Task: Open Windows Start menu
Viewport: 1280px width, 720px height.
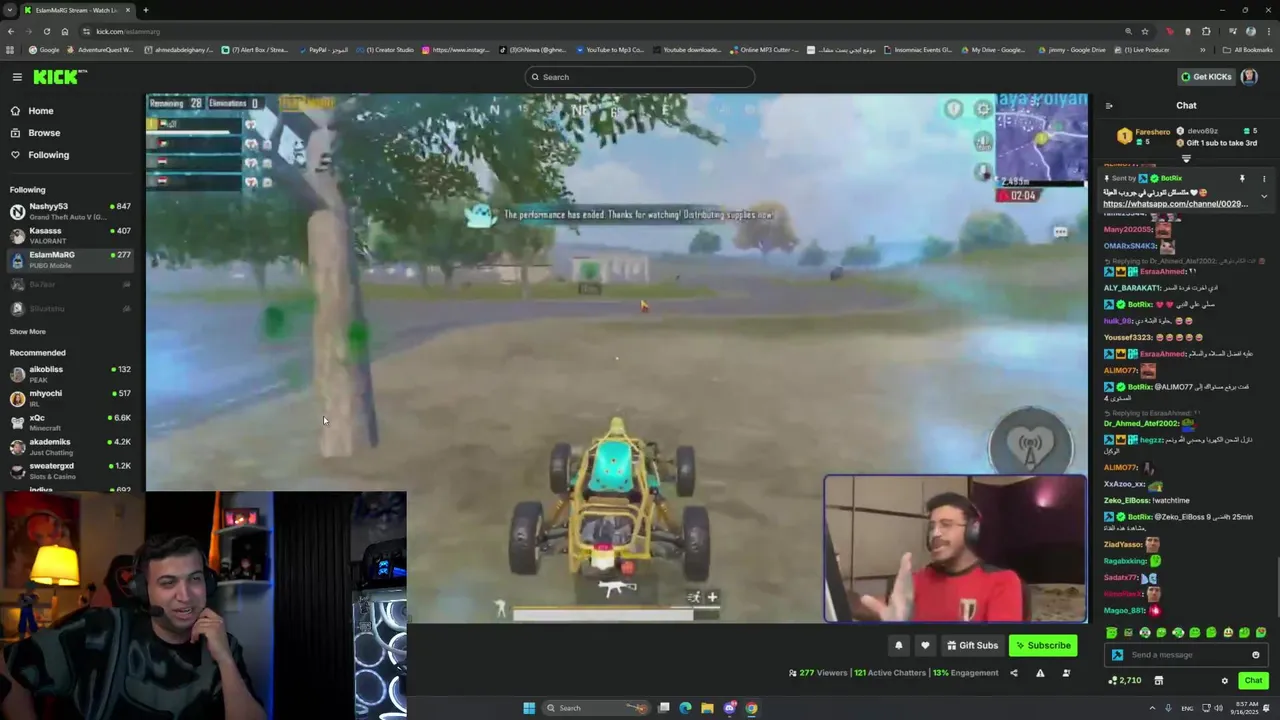Action: pyautogui.click(x=529, y=708)
